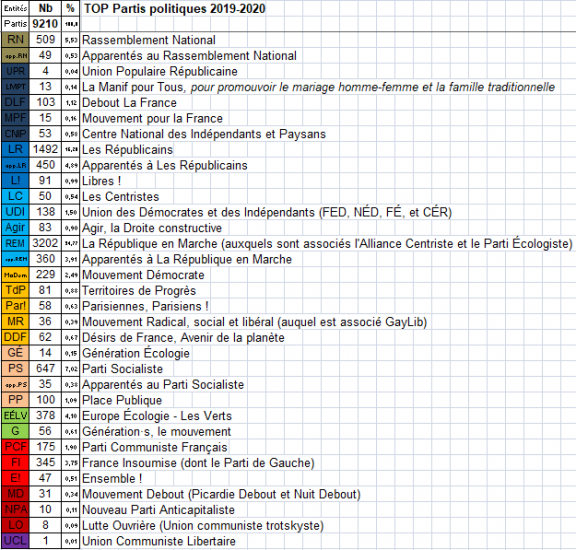
Task: Click the orange MoDem label cell
Action: 15,274
